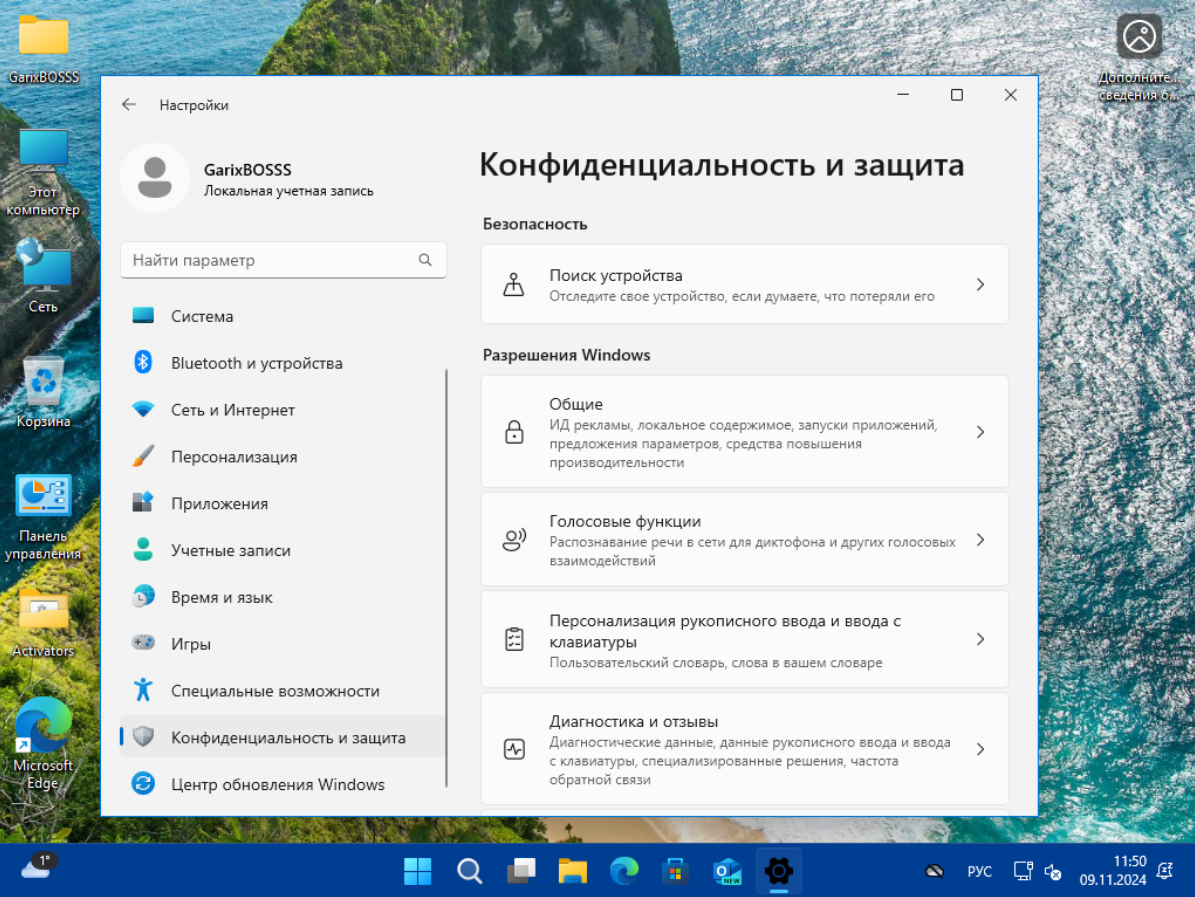
Task: Select Система in the sidebar
Action: 202,316
